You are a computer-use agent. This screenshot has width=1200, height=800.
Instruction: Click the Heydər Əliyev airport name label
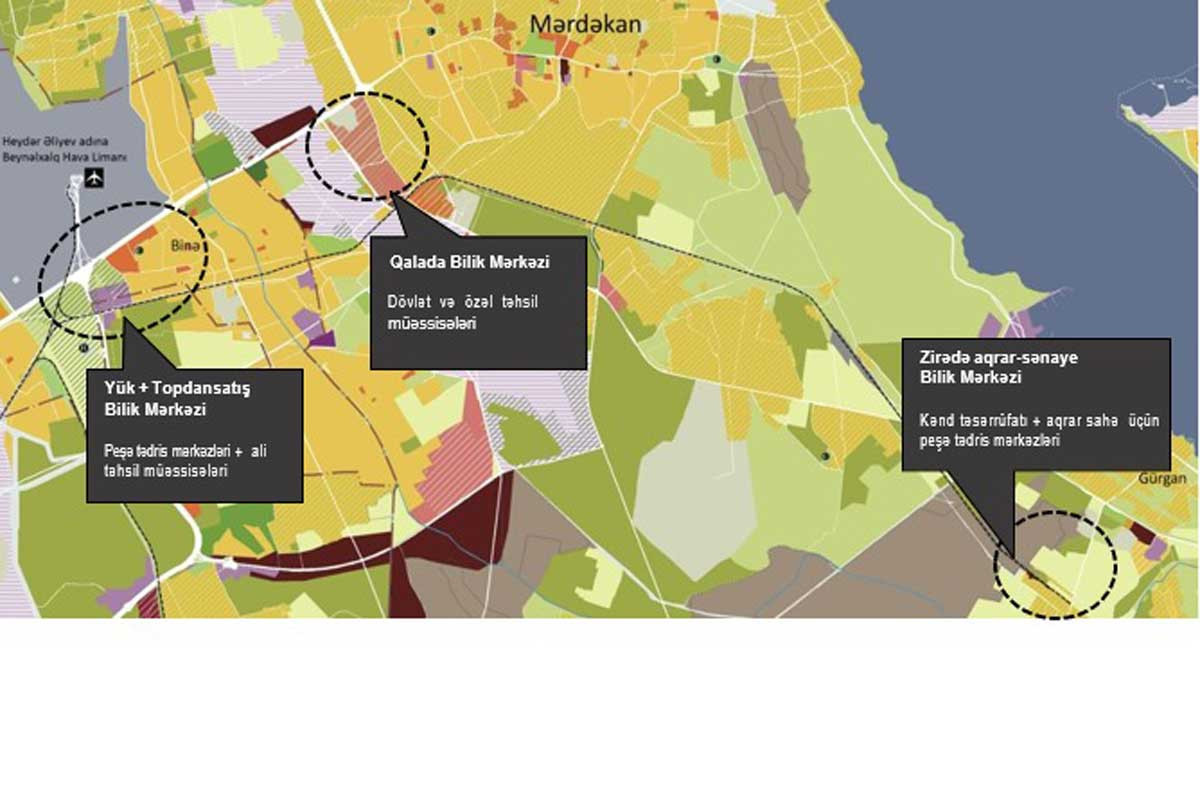click(65, 149)
